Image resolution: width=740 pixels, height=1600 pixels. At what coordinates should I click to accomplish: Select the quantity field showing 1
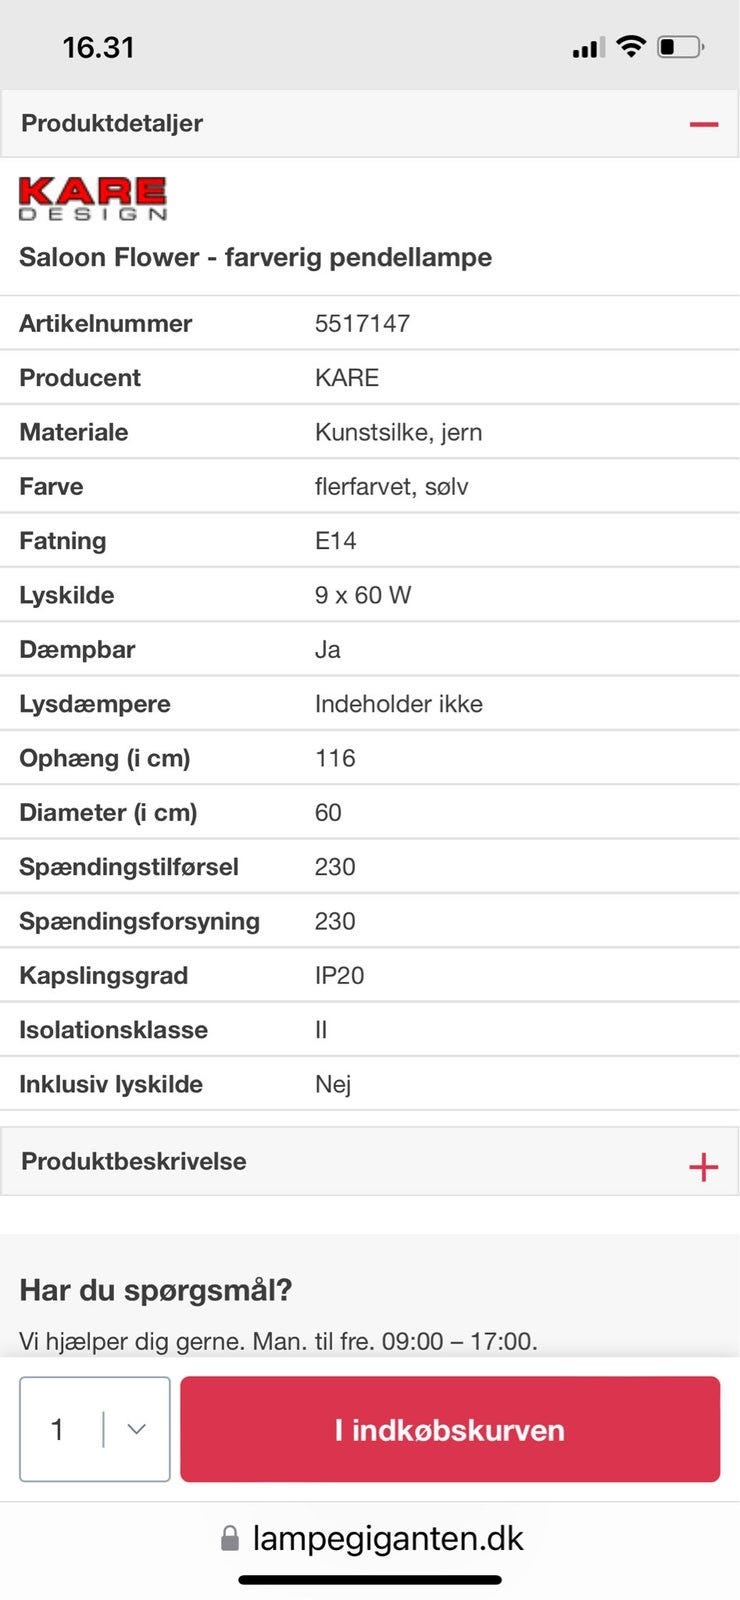click(95, 1429)
